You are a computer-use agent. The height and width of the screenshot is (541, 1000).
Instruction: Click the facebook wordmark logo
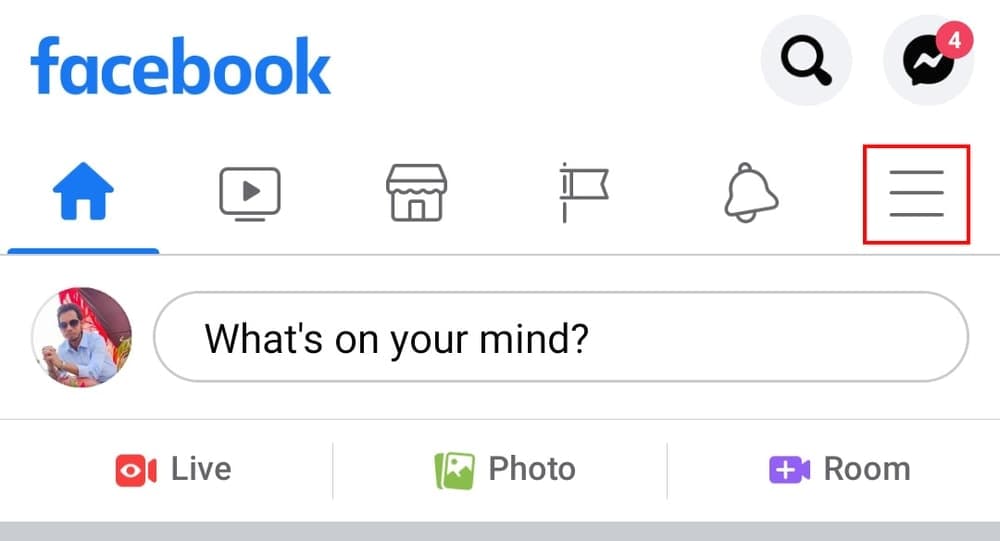(180, 68)
